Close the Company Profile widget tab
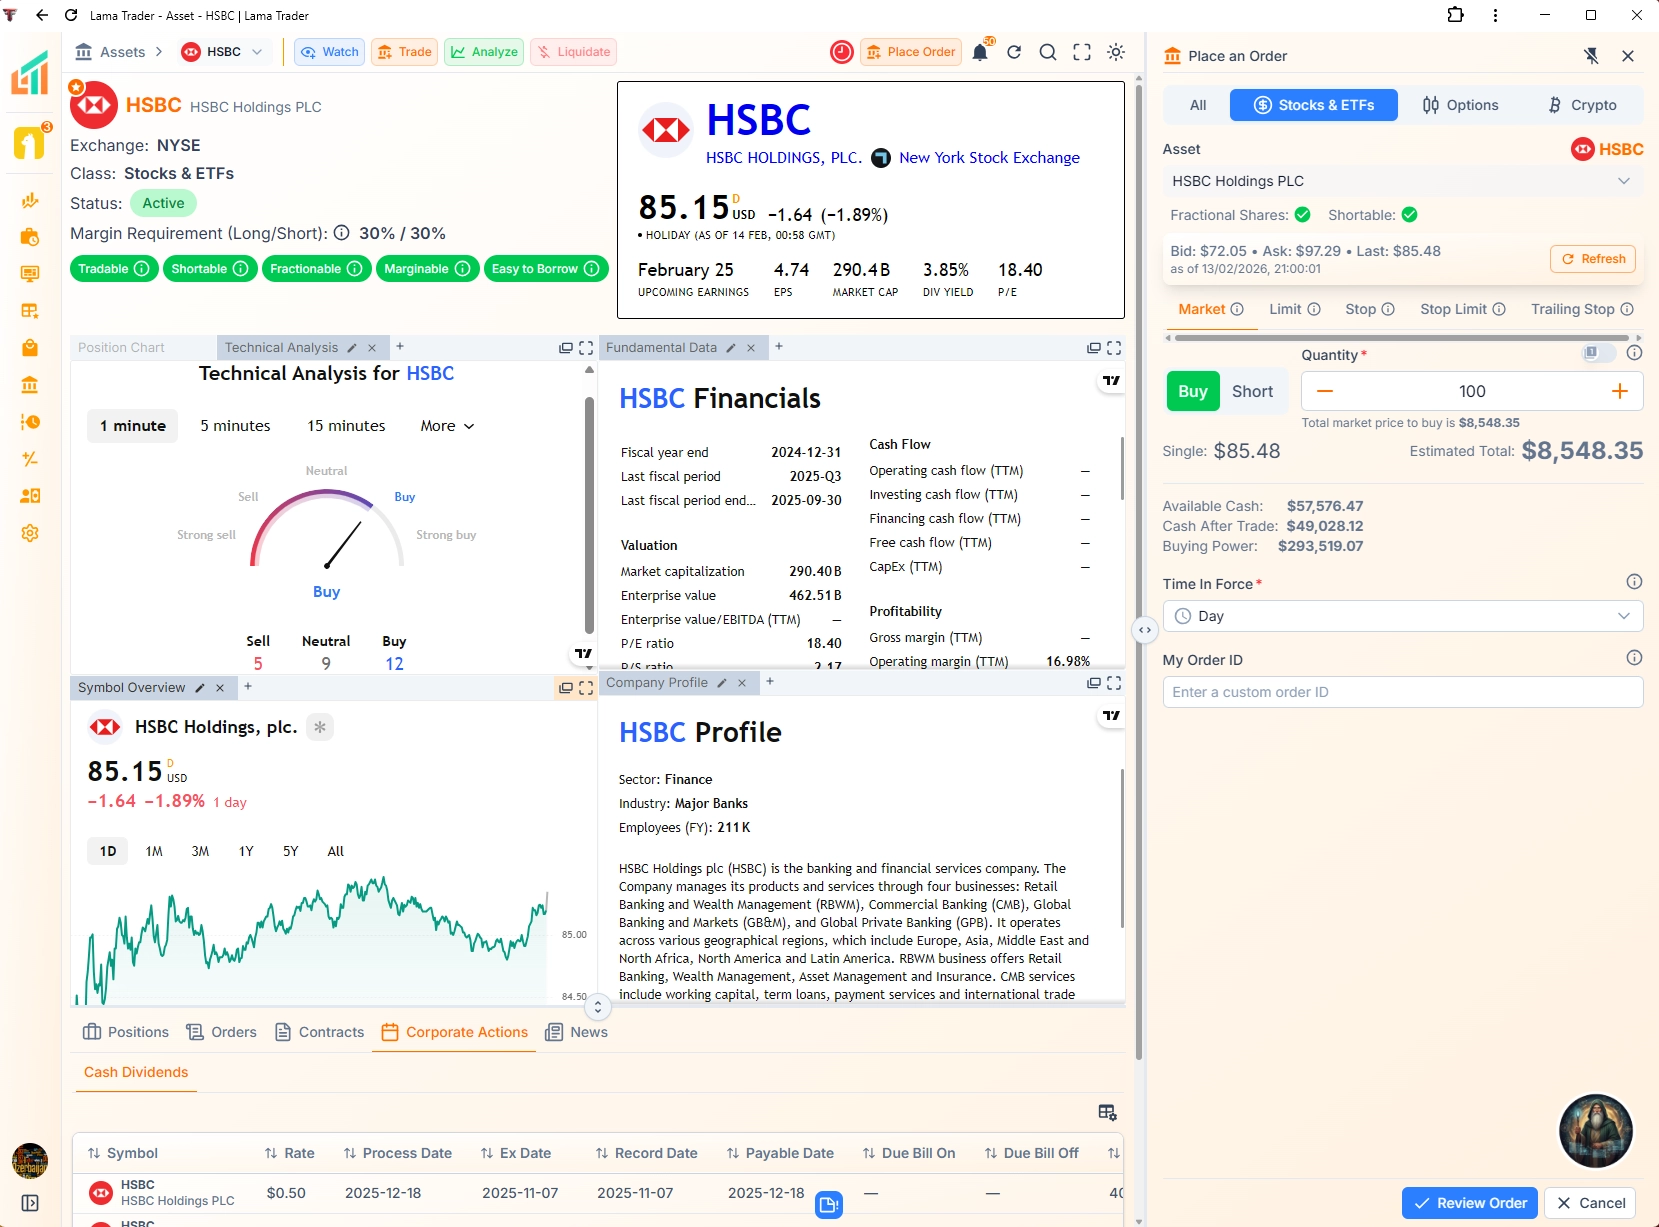Viewport: 1659px width, 1227px height. (742, 683)
